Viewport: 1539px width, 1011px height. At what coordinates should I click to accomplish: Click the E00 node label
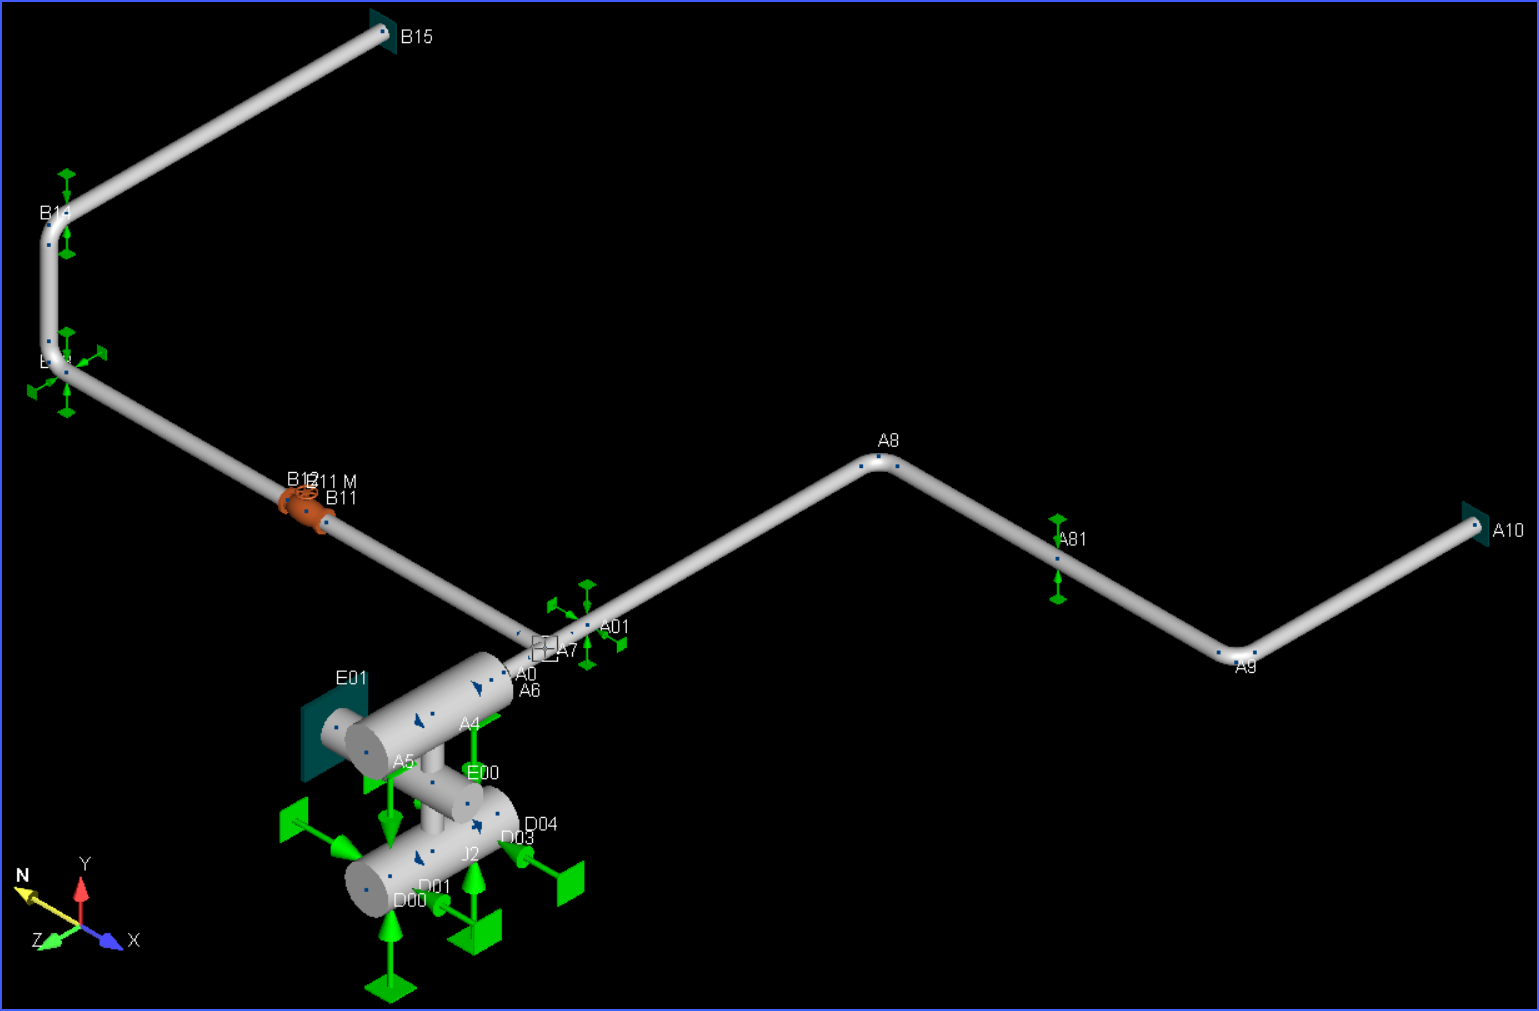tap(483, 772)
